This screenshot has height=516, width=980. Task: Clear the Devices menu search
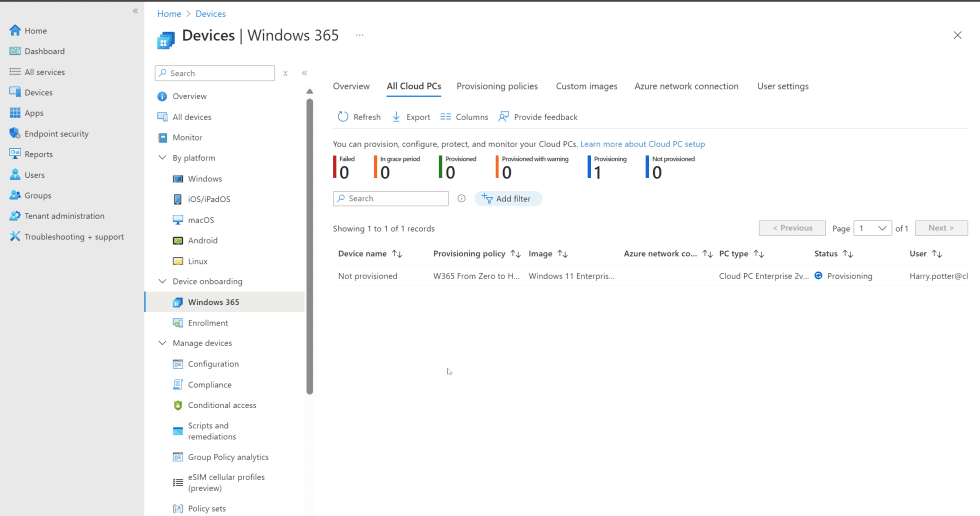point(285,73)
